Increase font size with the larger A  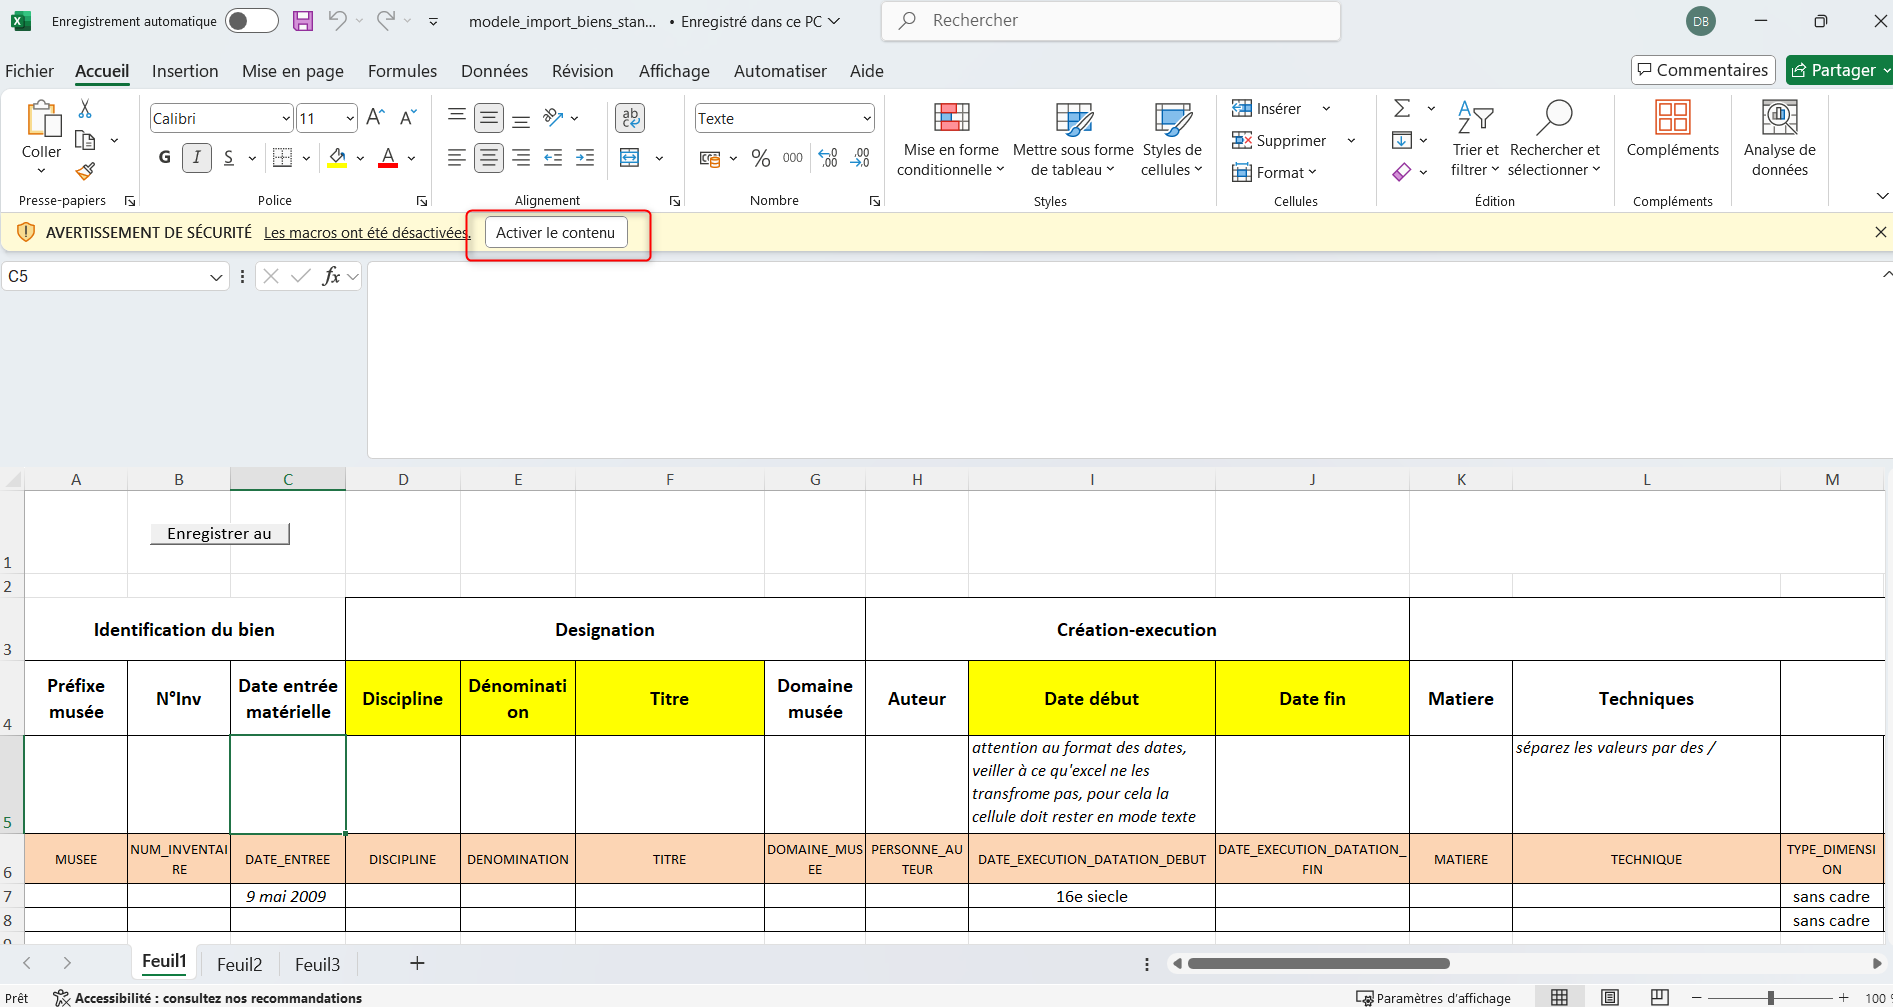coord(375,118)
